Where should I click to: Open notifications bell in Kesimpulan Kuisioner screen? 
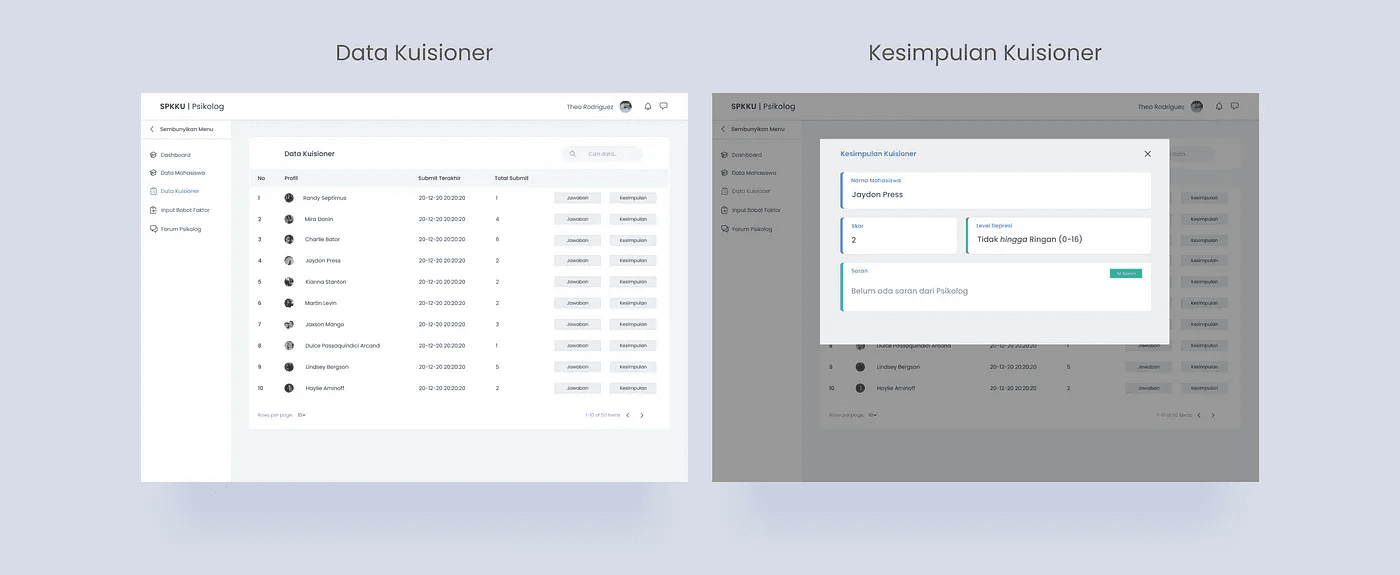[x=1219, y=106]
